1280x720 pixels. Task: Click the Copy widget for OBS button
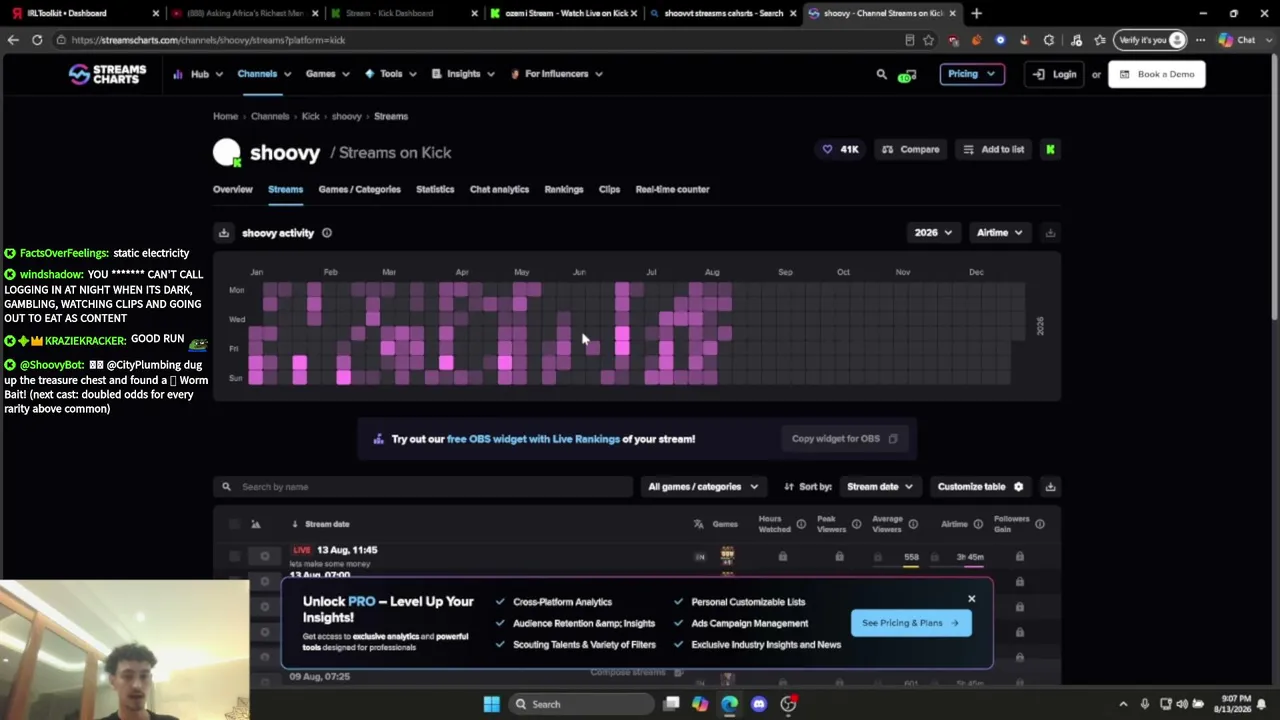[844, 439]
